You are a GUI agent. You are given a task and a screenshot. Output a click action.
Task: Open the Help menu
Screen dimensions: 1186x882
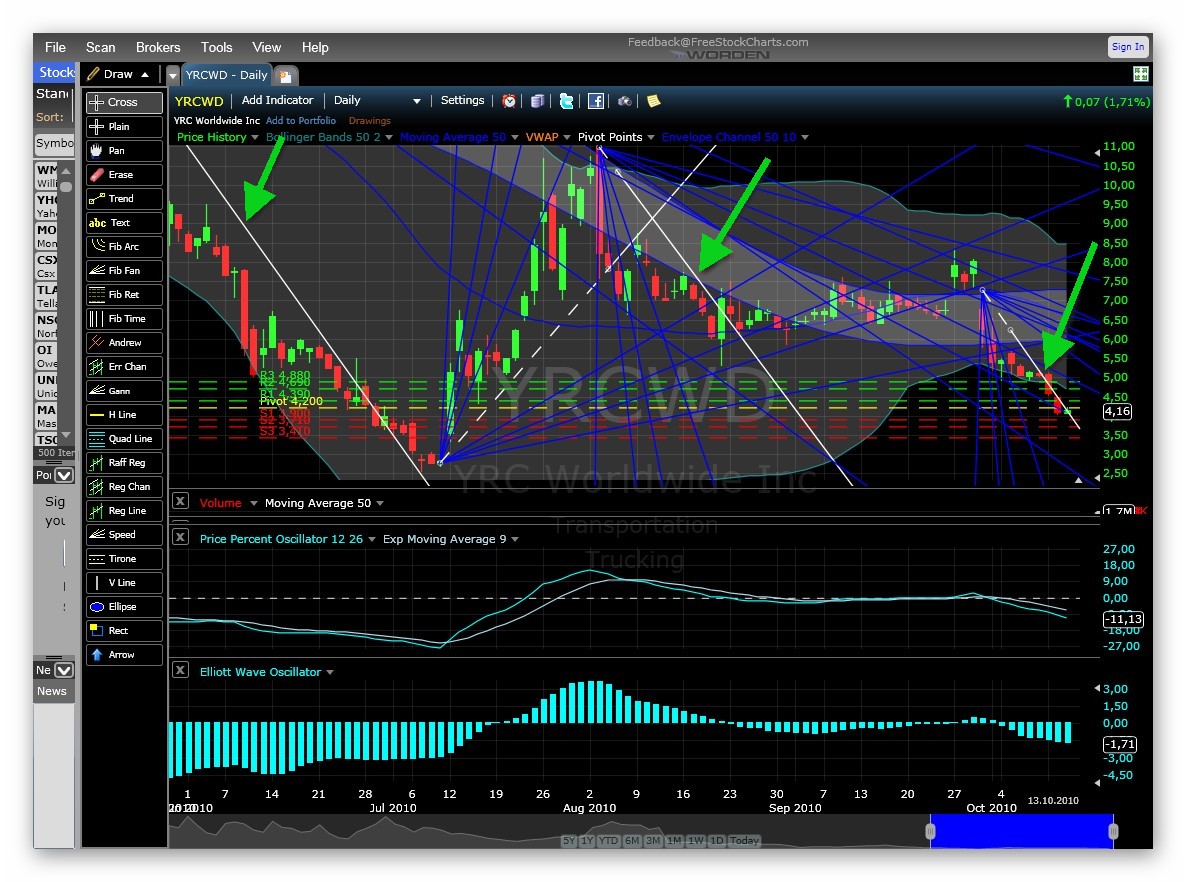pyautogui.click(x=315, y=47)
